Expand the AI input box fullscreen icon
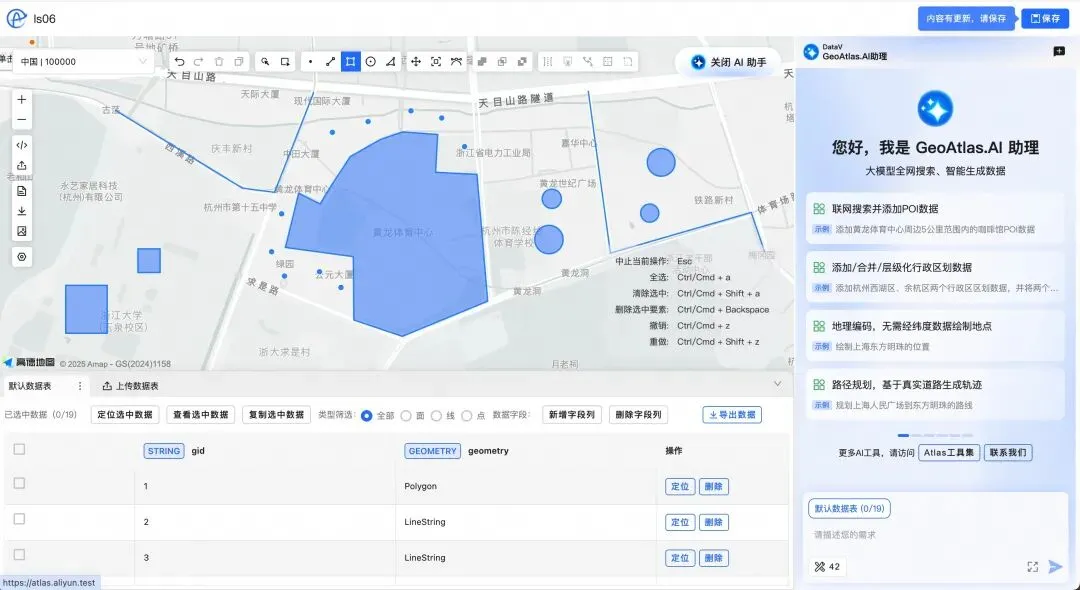 [x=1032, y=567]
